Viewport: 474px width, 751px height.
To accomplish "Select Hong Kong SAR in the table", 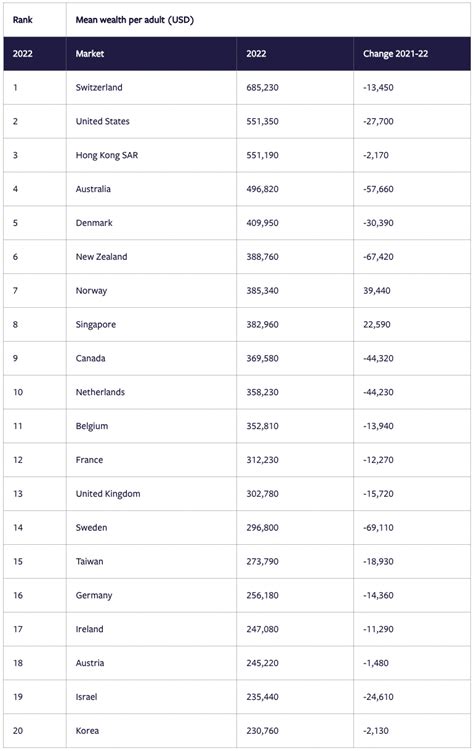I will pyautogui.click(x=107, y=155).
